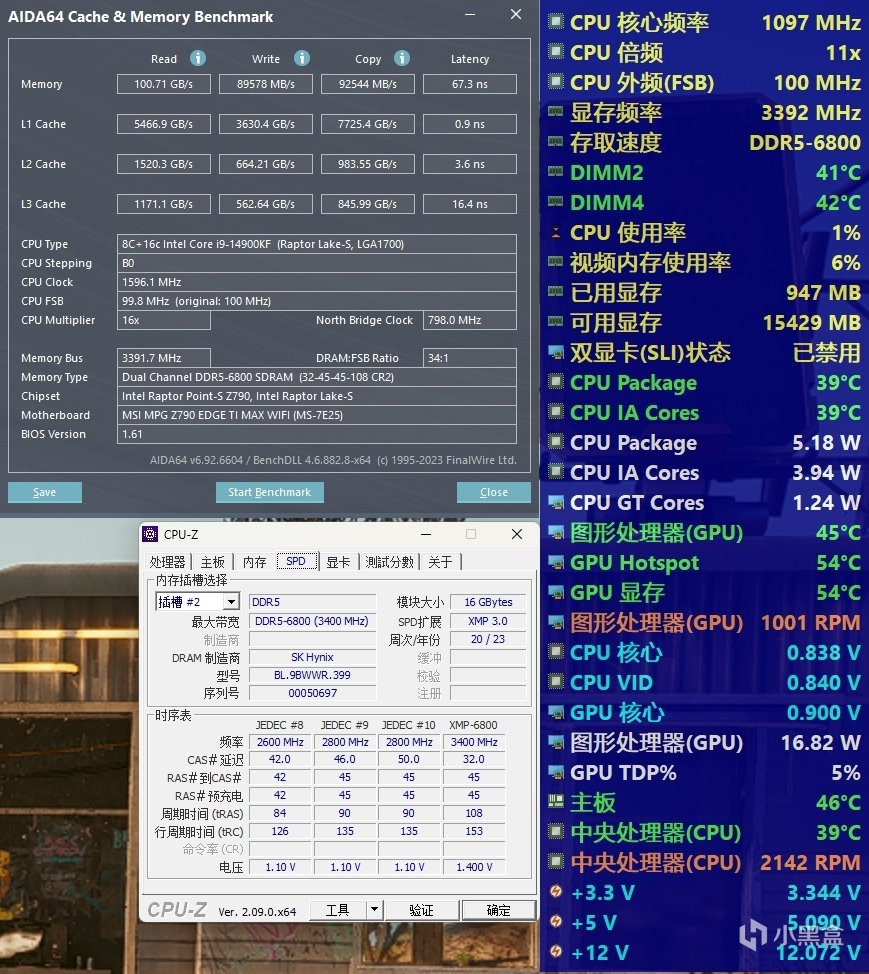Switch to the 处理器 tab in CPU-Z
The height and width of the screenshot is (974, 869).
167,562
